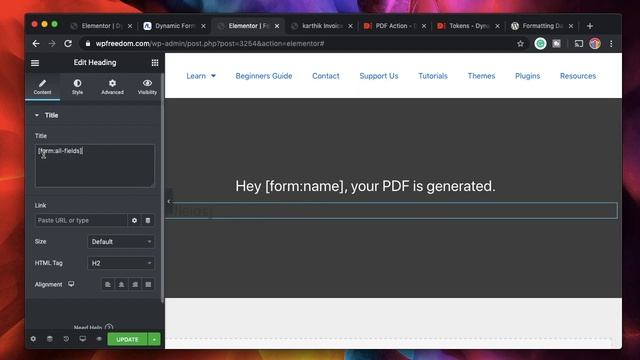Click the Title text area
The width and height of the screenshot is (640, 360).
pyautogui.click(x=95, y=166)
